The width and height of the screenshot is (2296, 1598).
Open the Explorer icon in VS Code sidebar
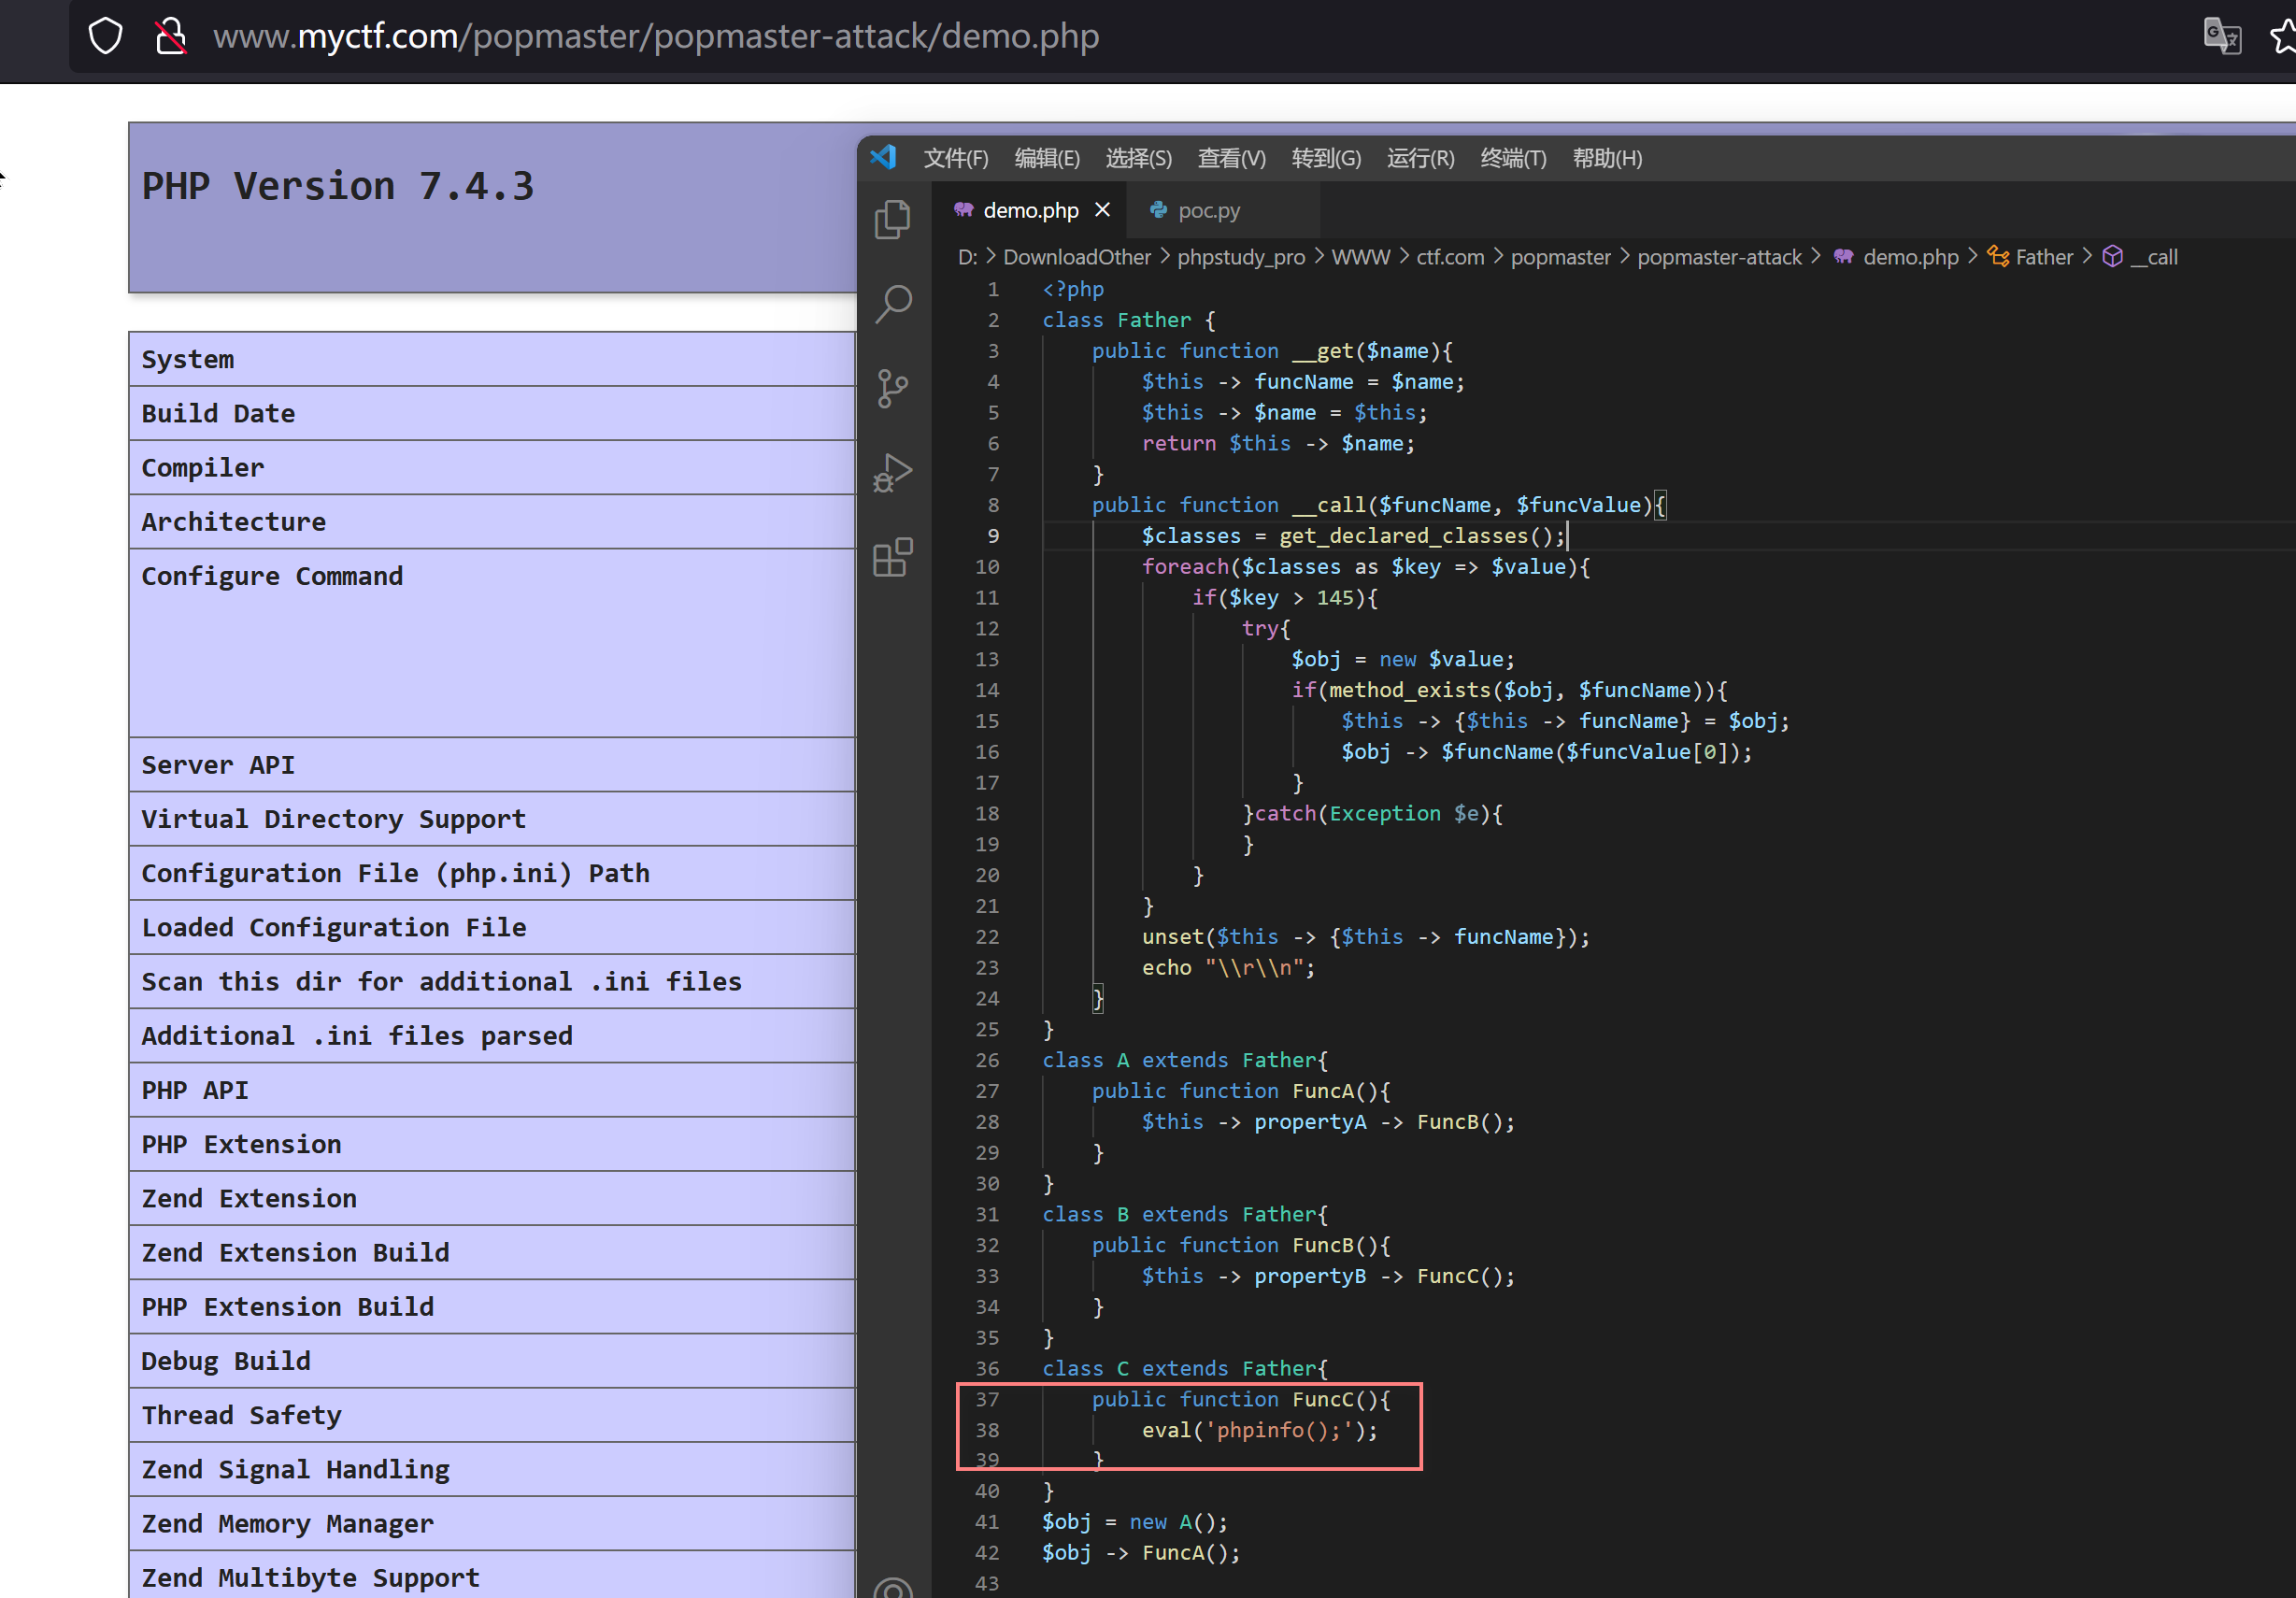[x=893, y=220]
